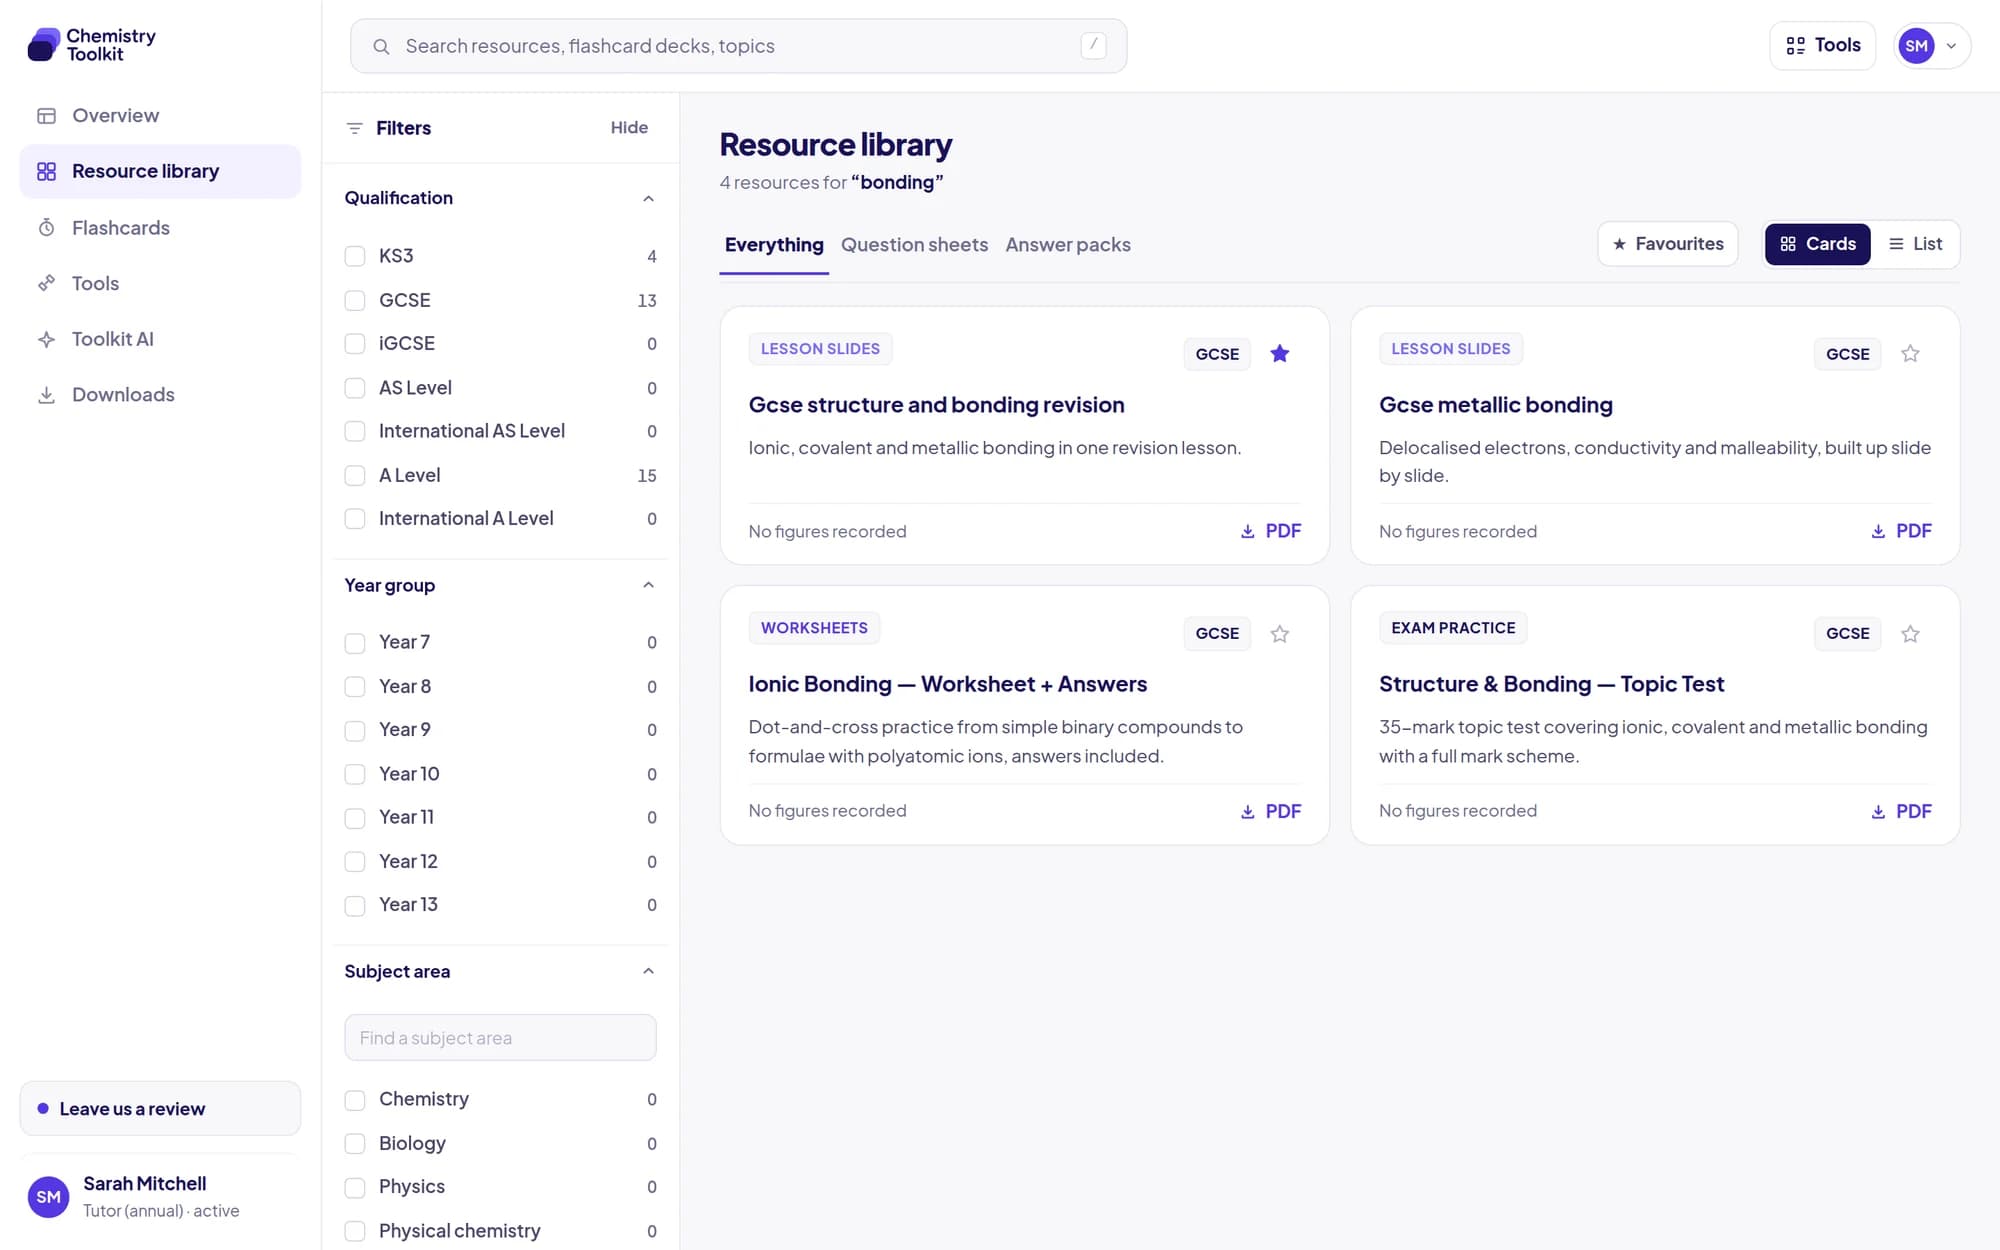Check the Chemistry subject area box
Image resolution: width=2000 pixels, height=1250 pixels.
tap(355, 1100)
